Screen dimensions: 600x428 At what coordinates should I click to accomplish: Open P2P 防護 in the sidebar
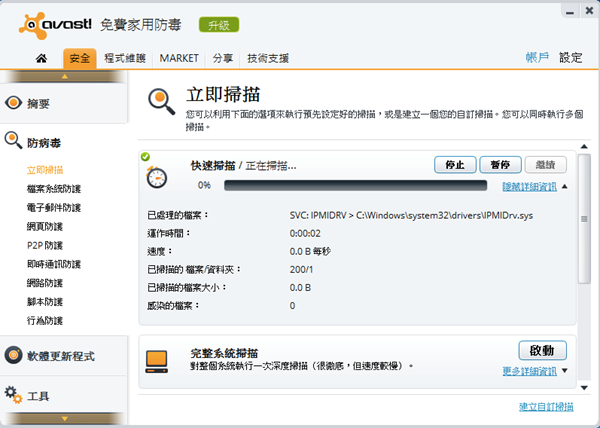pos(45,245)
